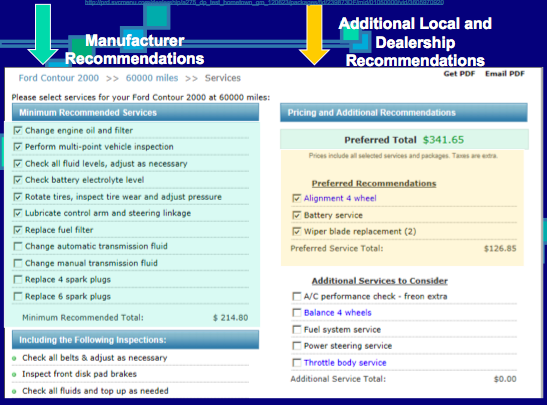Tick Replace 6 spark plugs checkbox
The height and width of the screenshot is (405, 547).
(17, 297)
